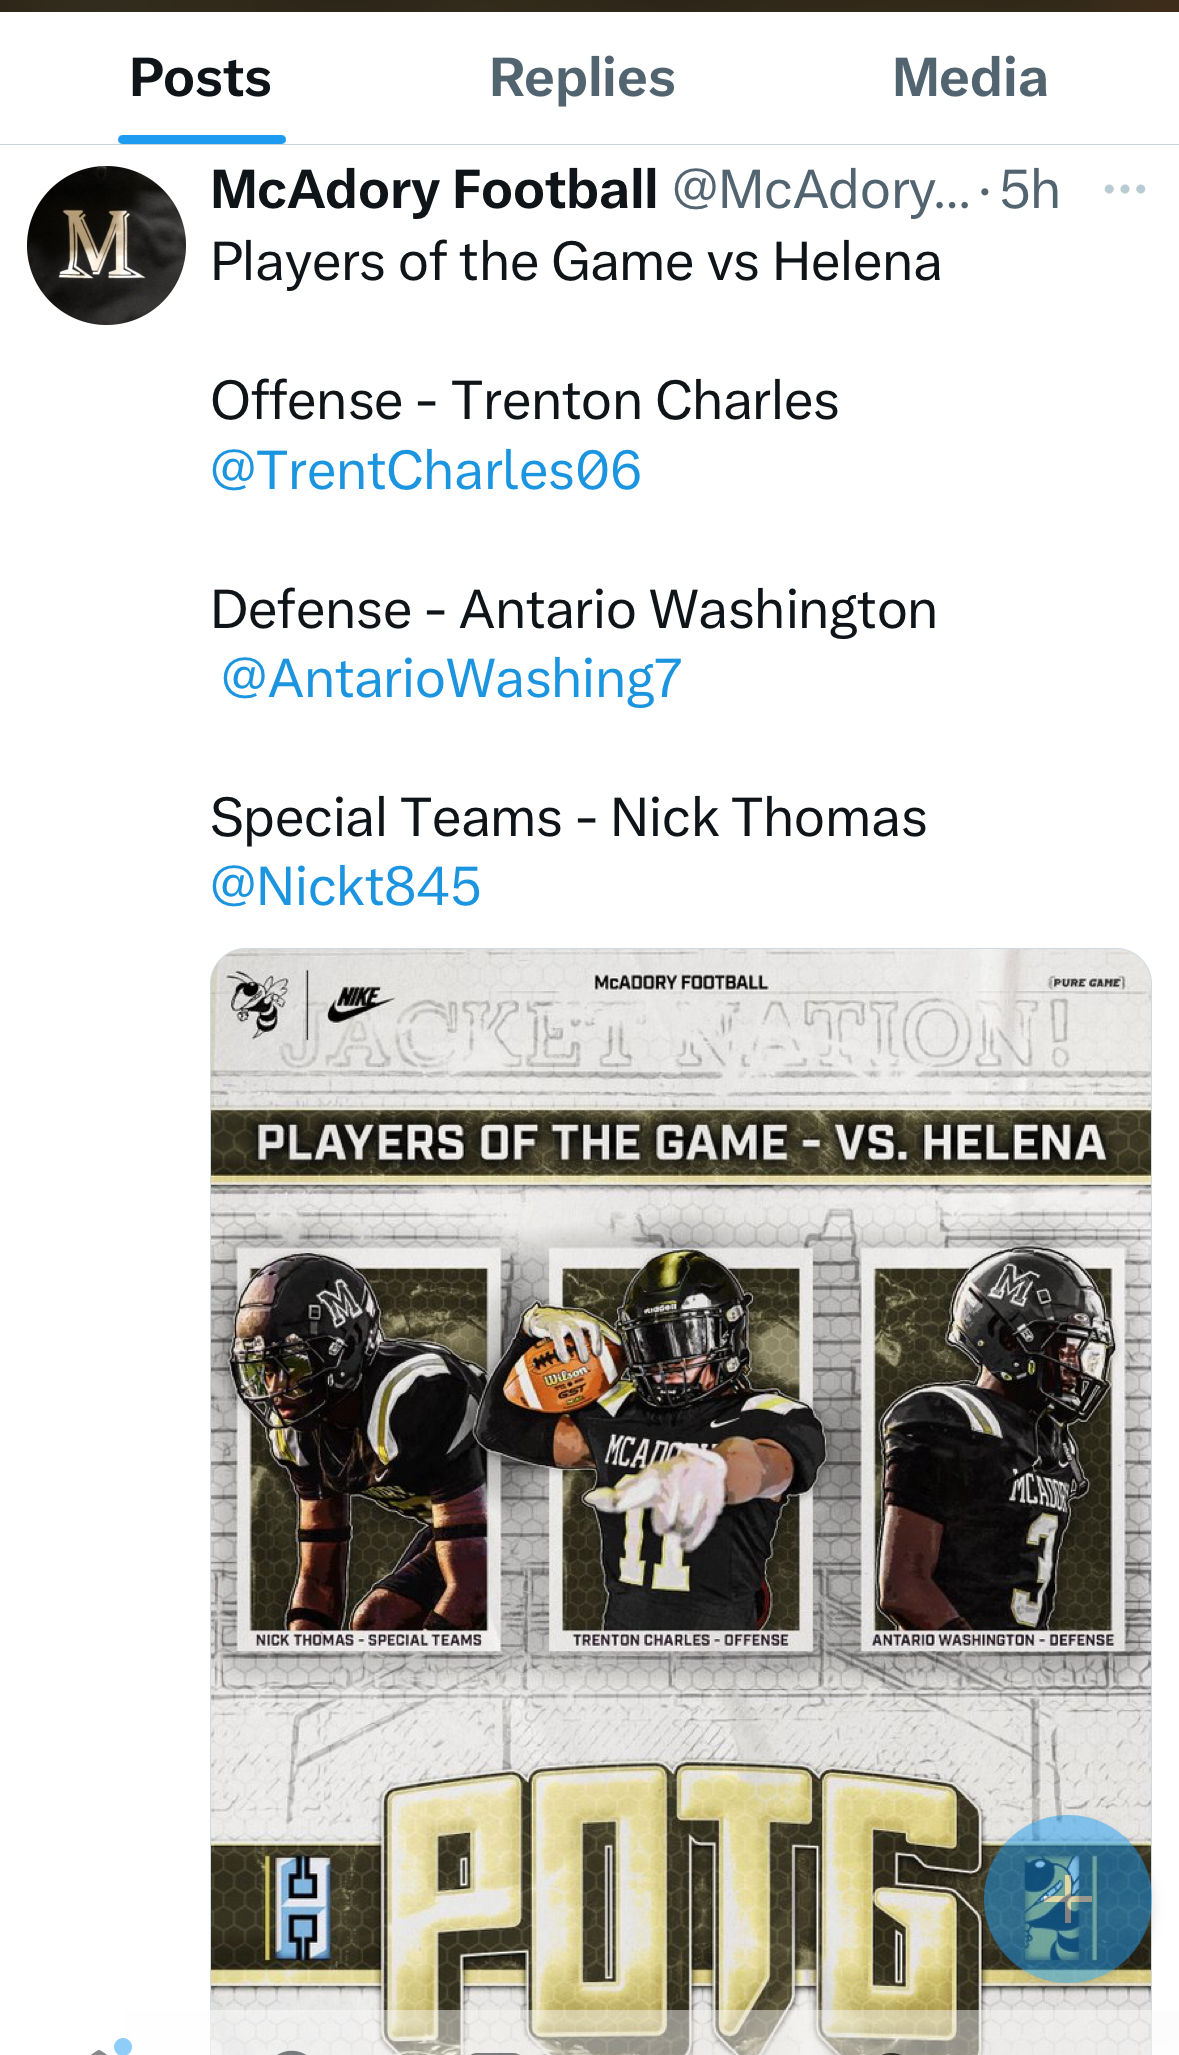Tap the truncated @McAdory handle
This screenshot has width=1179, height=2055.
[x=820, y=190]
